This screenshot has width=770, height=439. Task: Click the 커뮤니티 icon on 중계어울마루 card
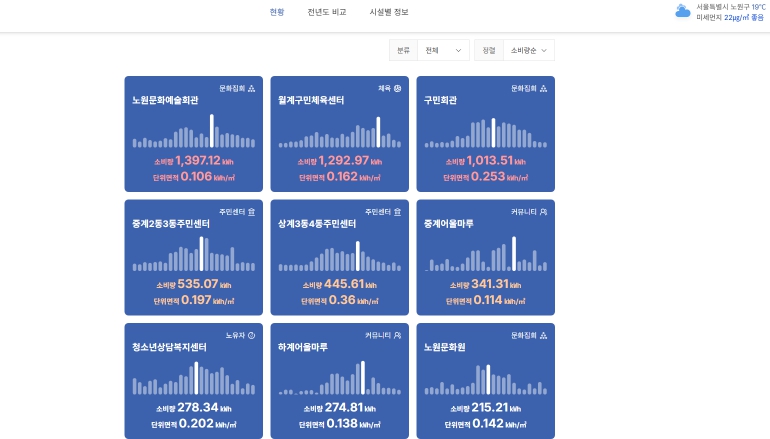tap(543, 212)
